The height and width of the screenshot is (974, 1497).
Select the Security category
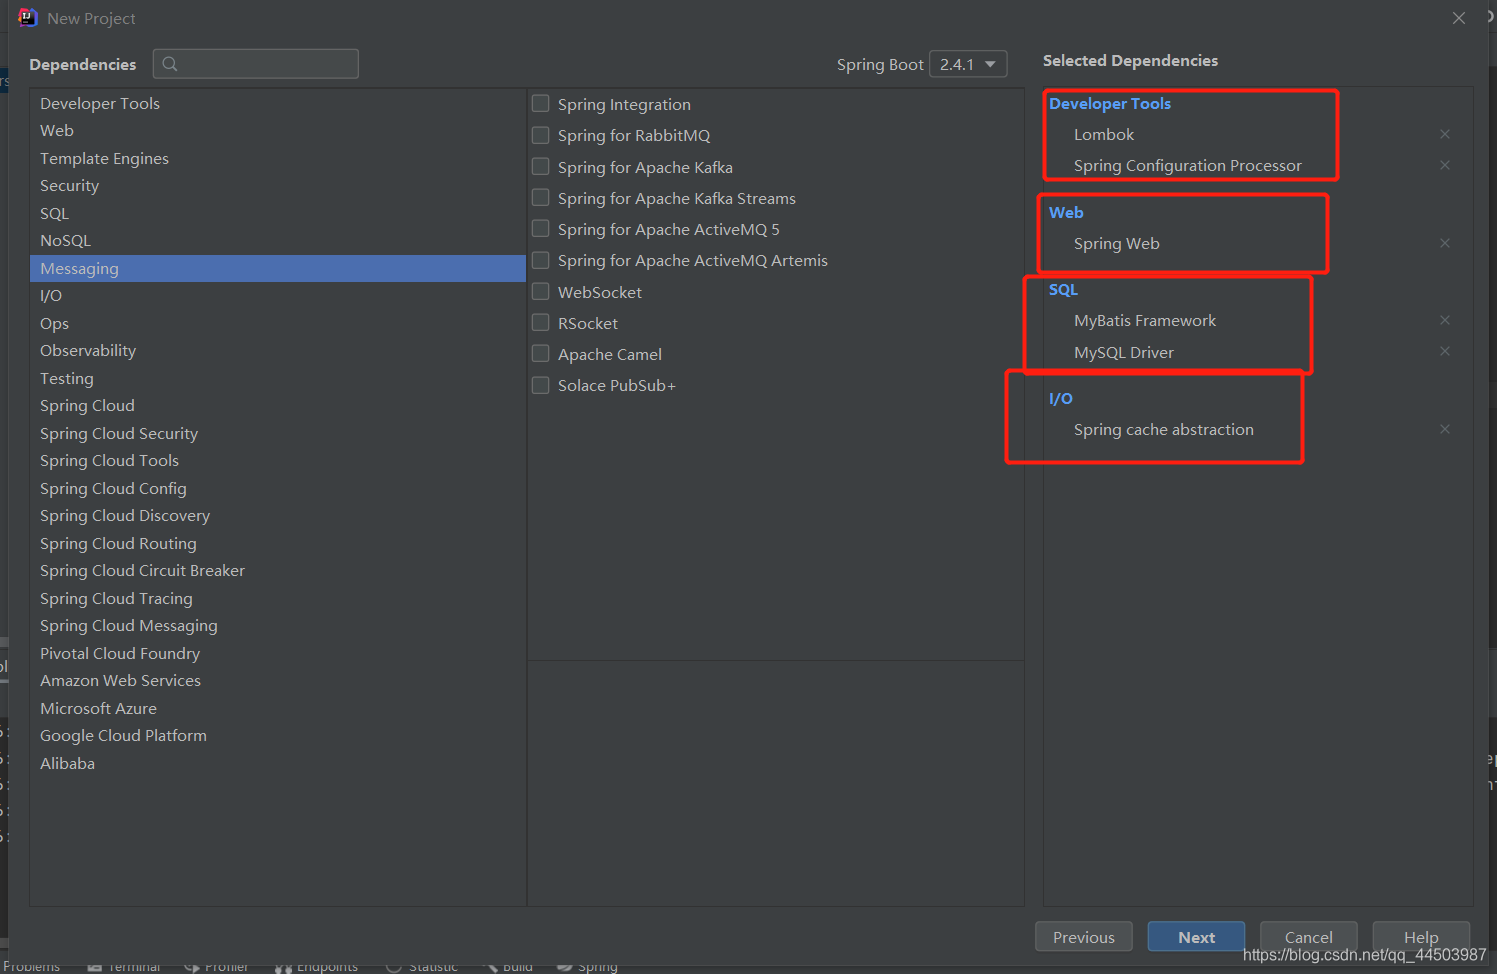(x=278, y=186)
